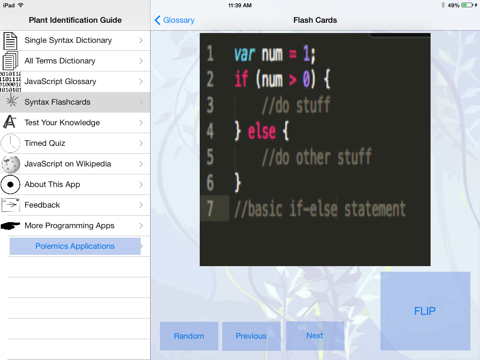The width and height of the screenshot is (480, 360).
Task: Expand the Feedback row chevron
Action: pos(141,205)
